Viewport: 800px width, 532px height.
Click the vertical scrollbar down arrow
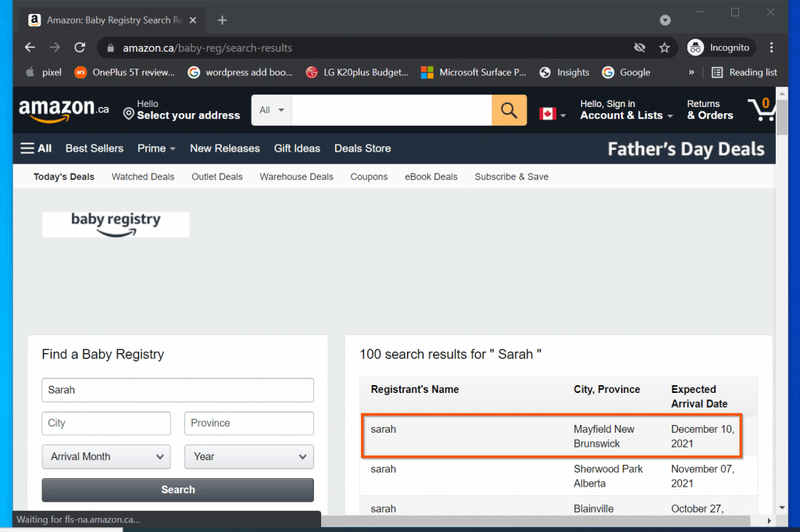[x=782, y=508]
